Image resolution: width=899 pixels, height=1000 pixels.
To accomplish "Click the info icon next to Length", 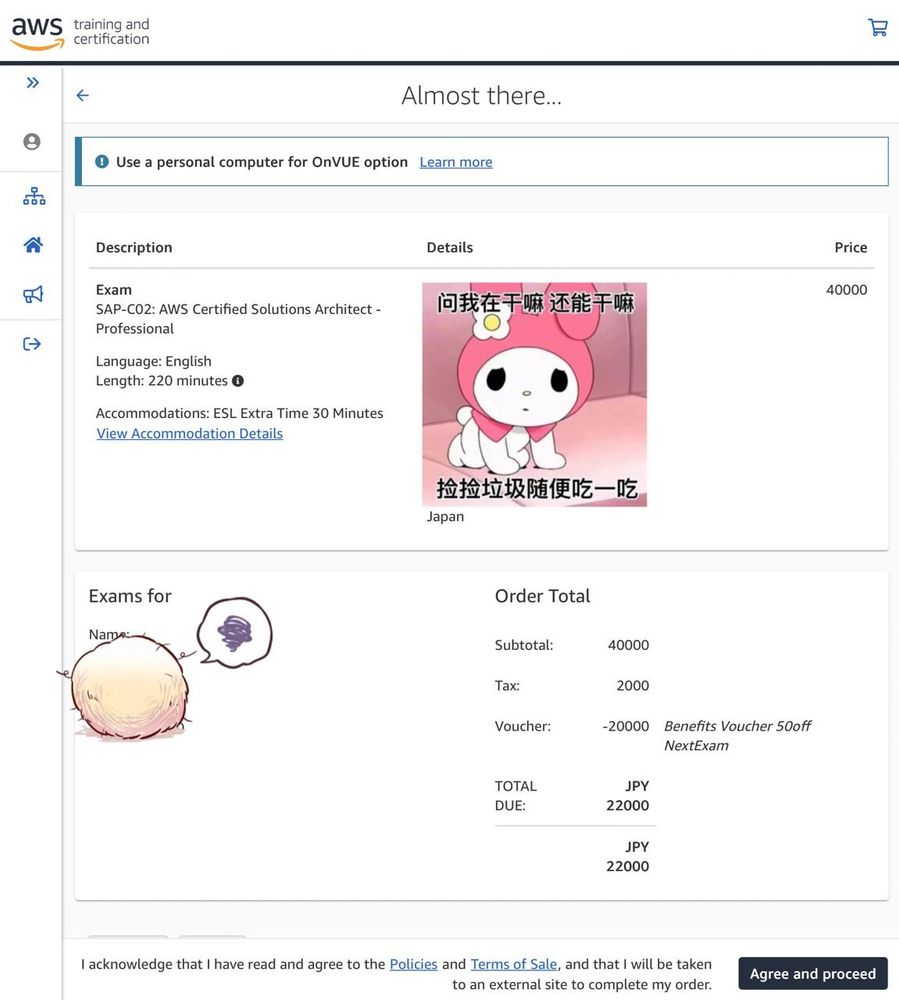I will 238,381.
